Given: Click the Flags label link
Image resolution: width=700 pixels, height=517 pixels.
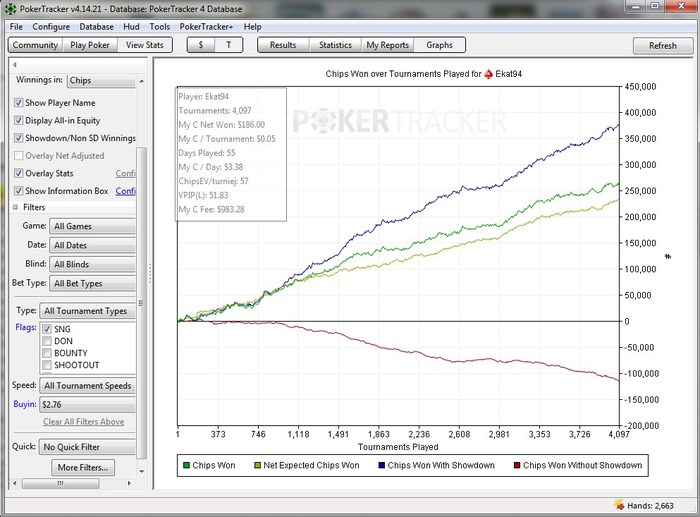Looking at the screenshot, I should [x=26, y=327].
